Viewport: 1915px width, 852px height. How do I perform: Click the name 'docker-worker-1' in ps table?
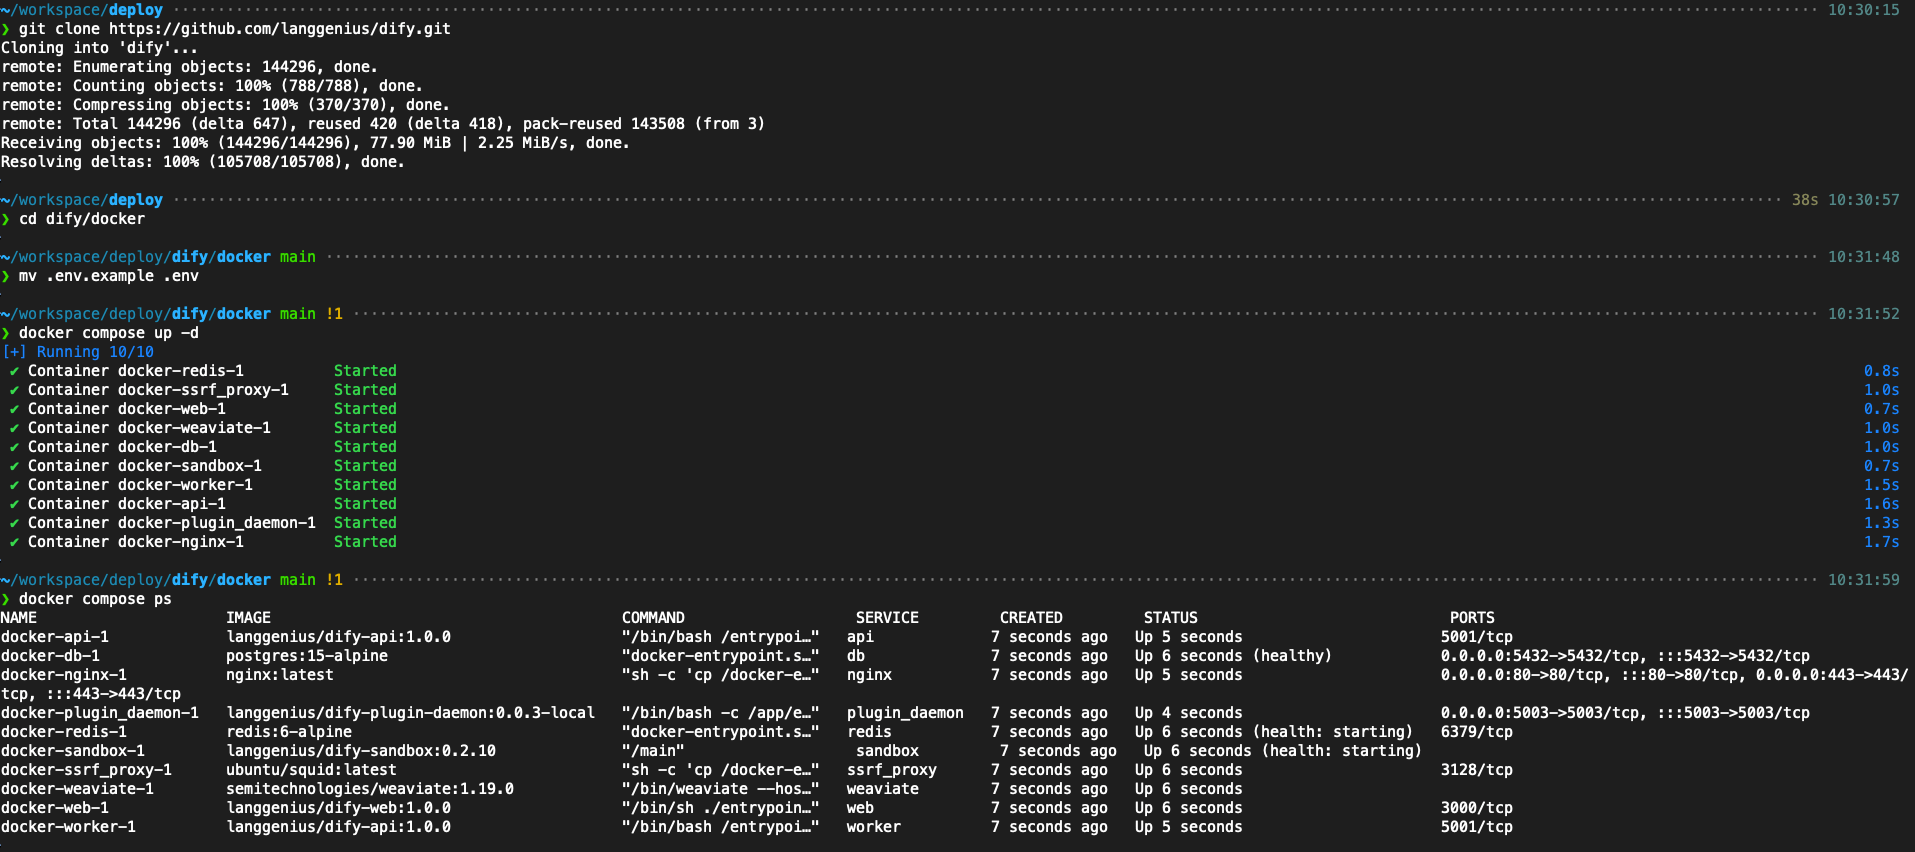click(x=68, y=827)
